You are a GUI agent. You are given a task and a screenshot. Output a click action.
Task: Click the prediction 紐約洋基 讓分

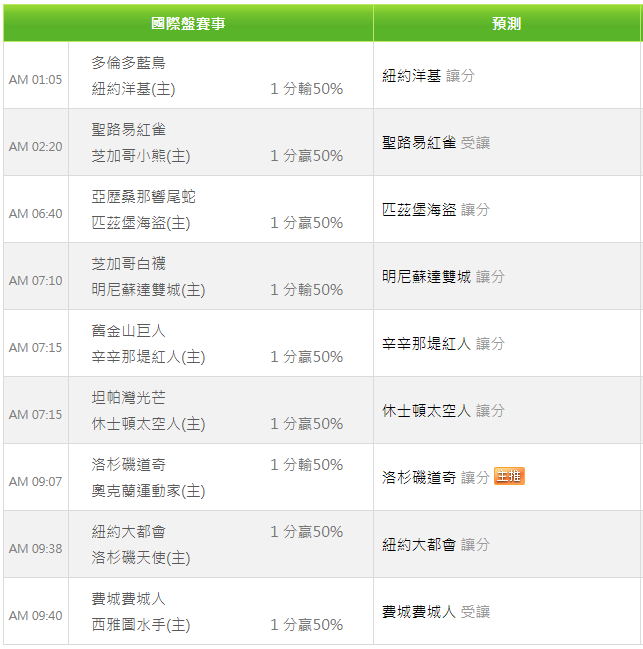click(x=428, y=76)
